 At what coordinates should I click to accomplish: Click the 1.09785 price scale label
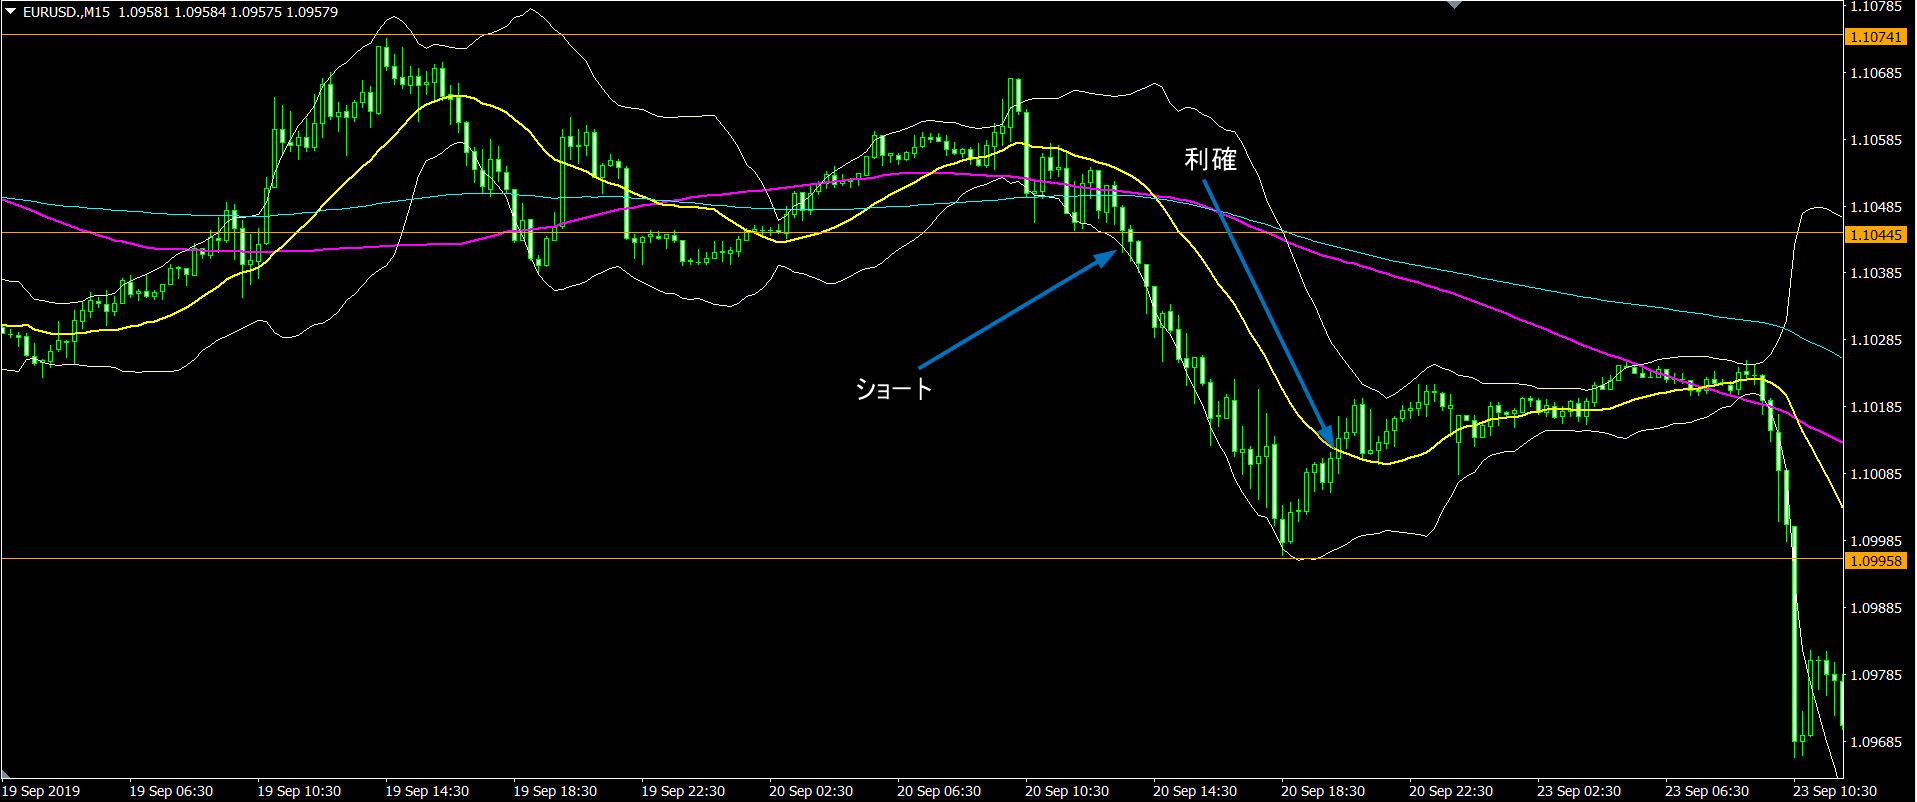1876,675
